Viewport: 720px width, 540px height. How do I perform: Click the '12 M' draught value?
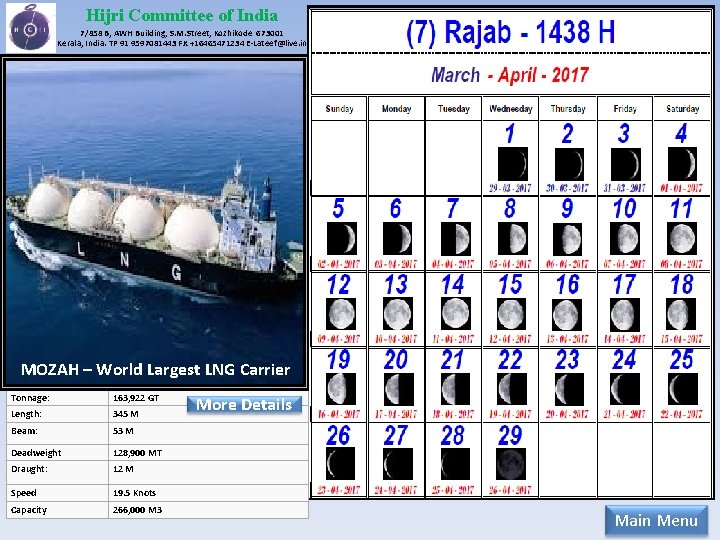(x=123, y=469)
